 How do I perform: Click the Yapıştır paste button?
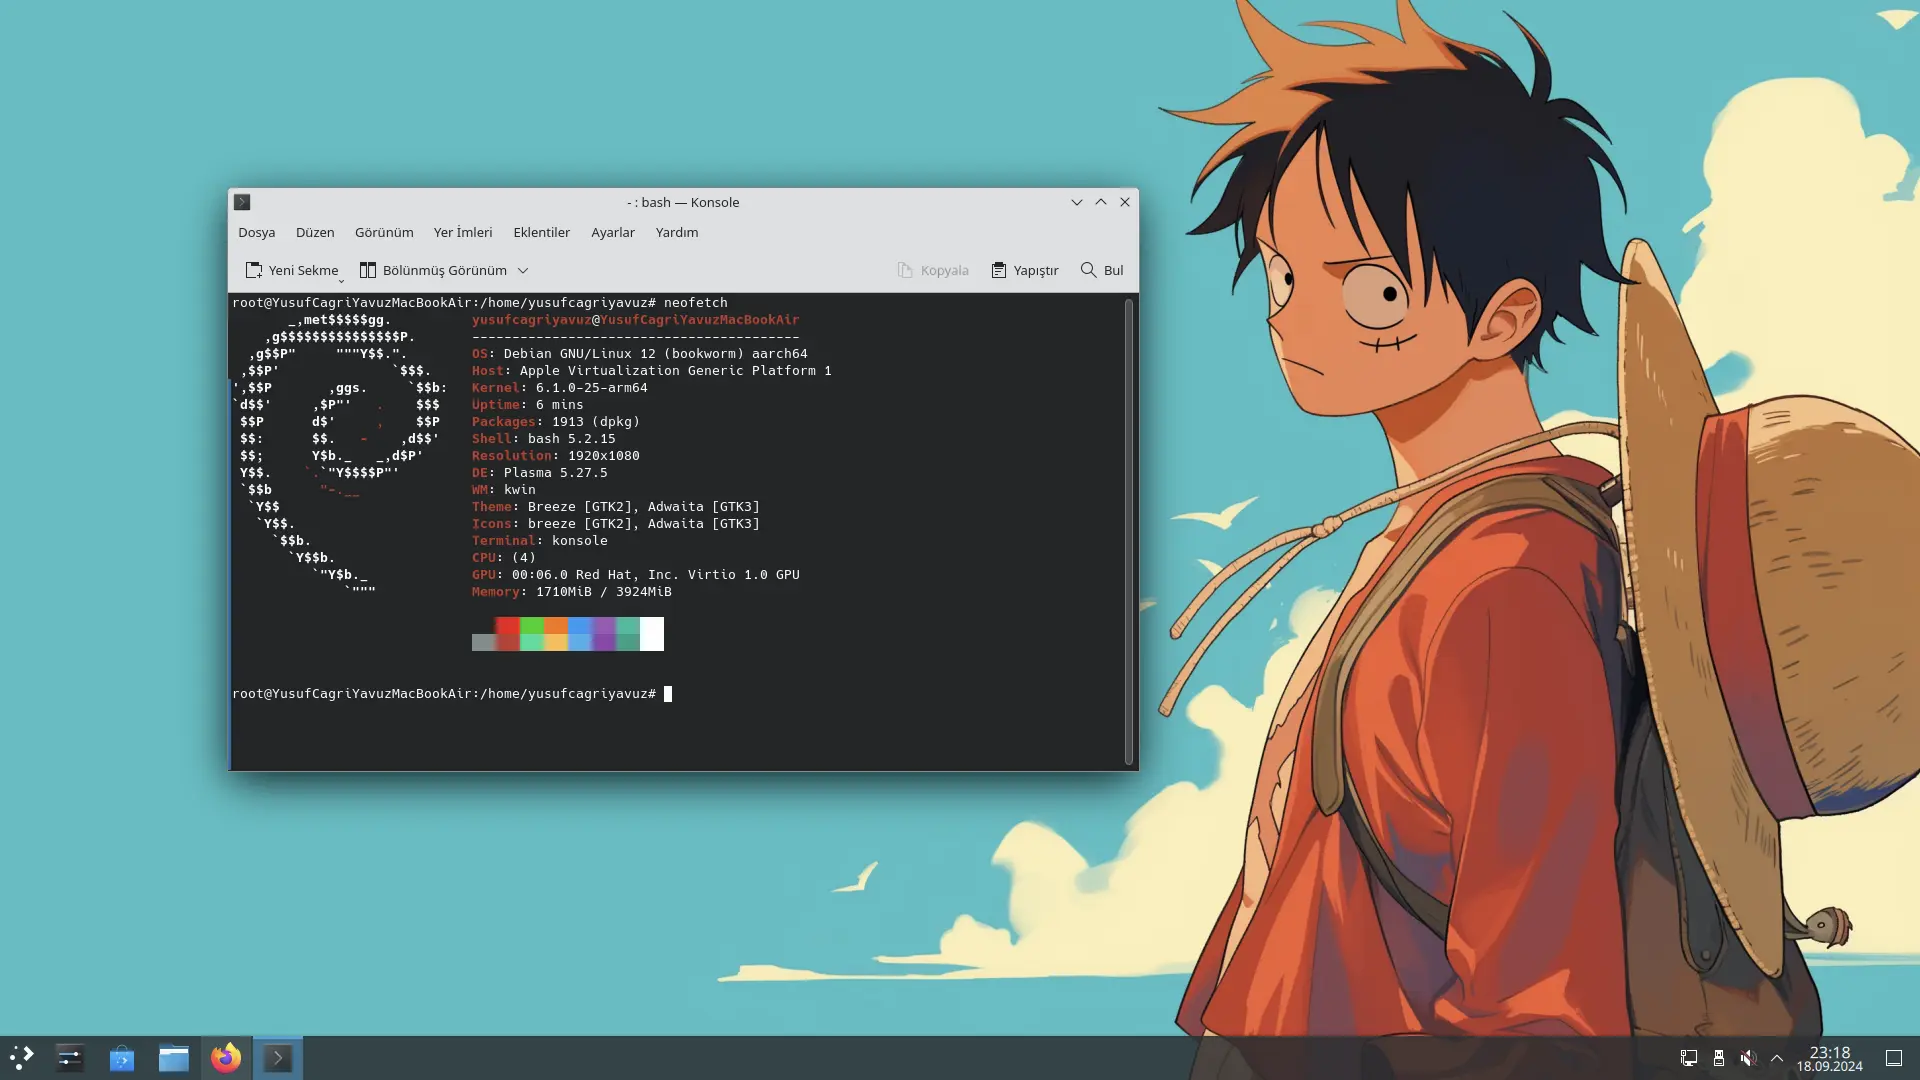(1025, 270)
